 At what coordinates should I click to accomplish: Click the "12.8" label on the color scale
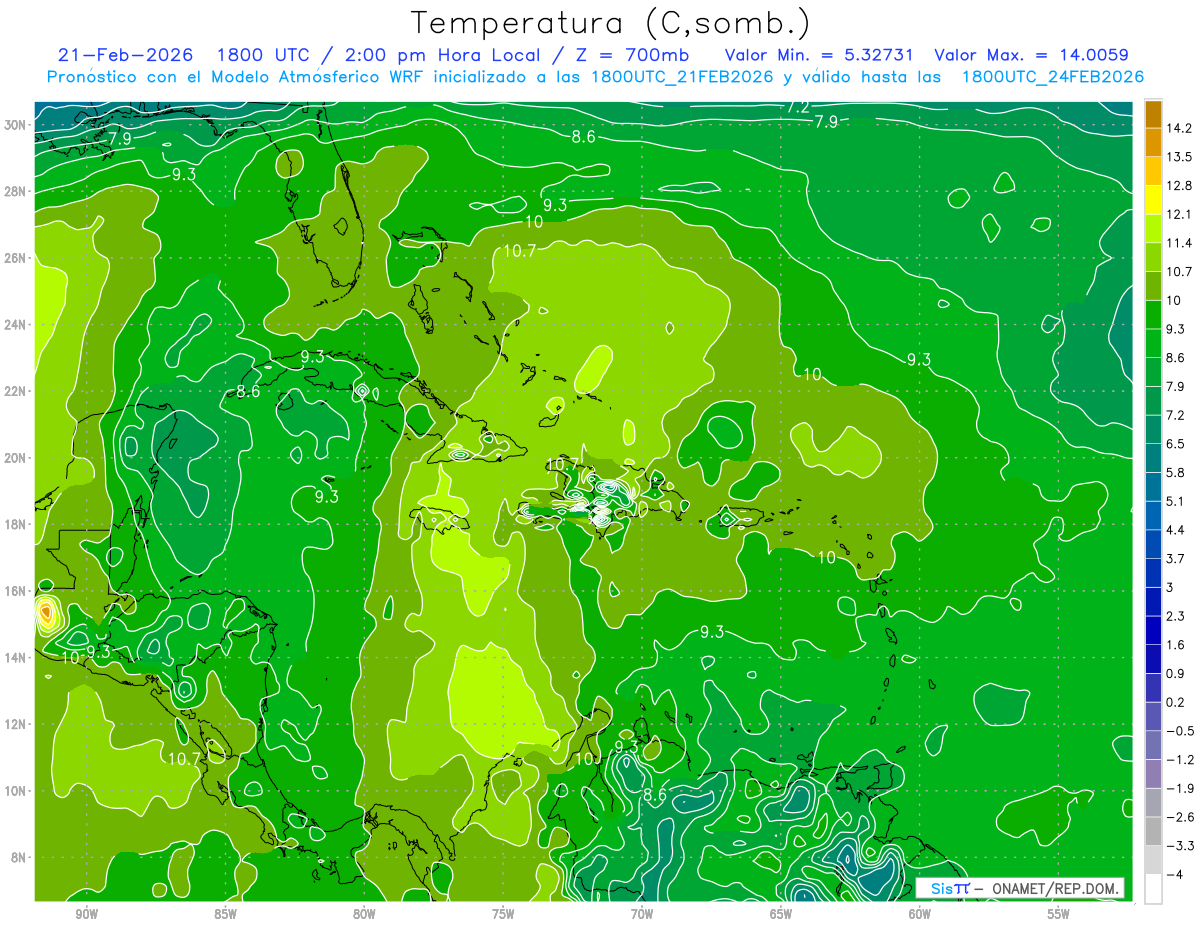(x=1179, y=185)
